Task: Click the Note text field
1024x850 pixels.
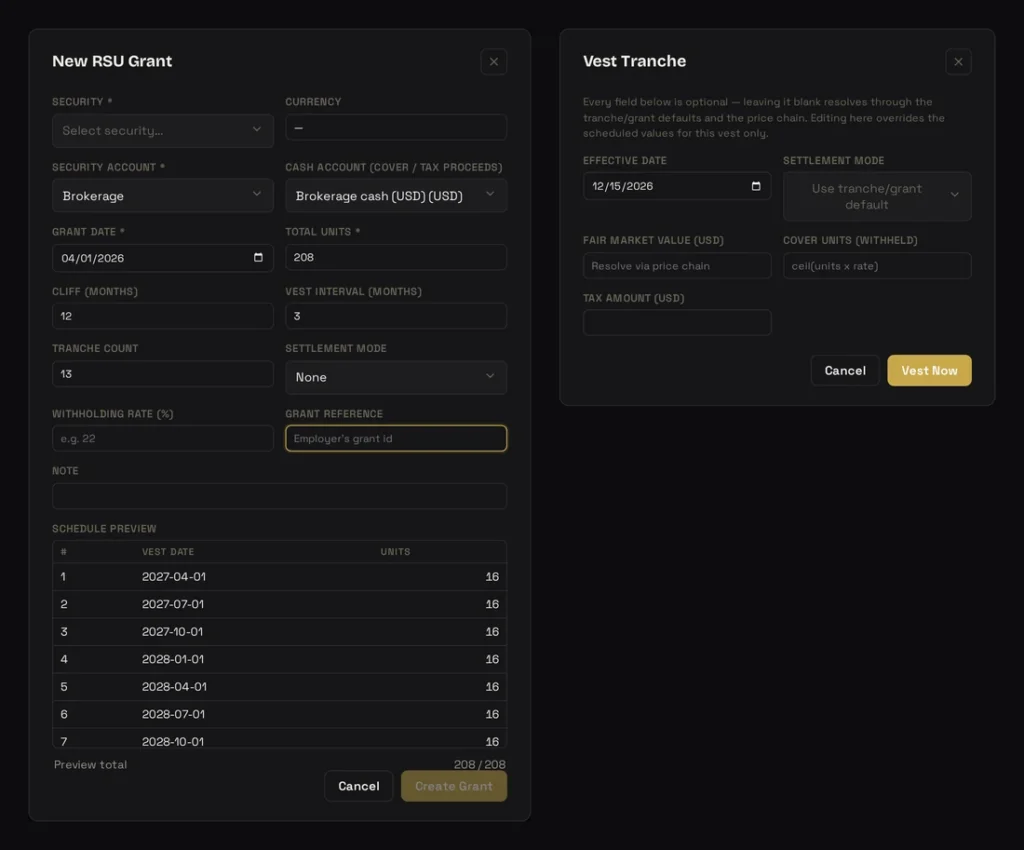Action: pos(280,496)
